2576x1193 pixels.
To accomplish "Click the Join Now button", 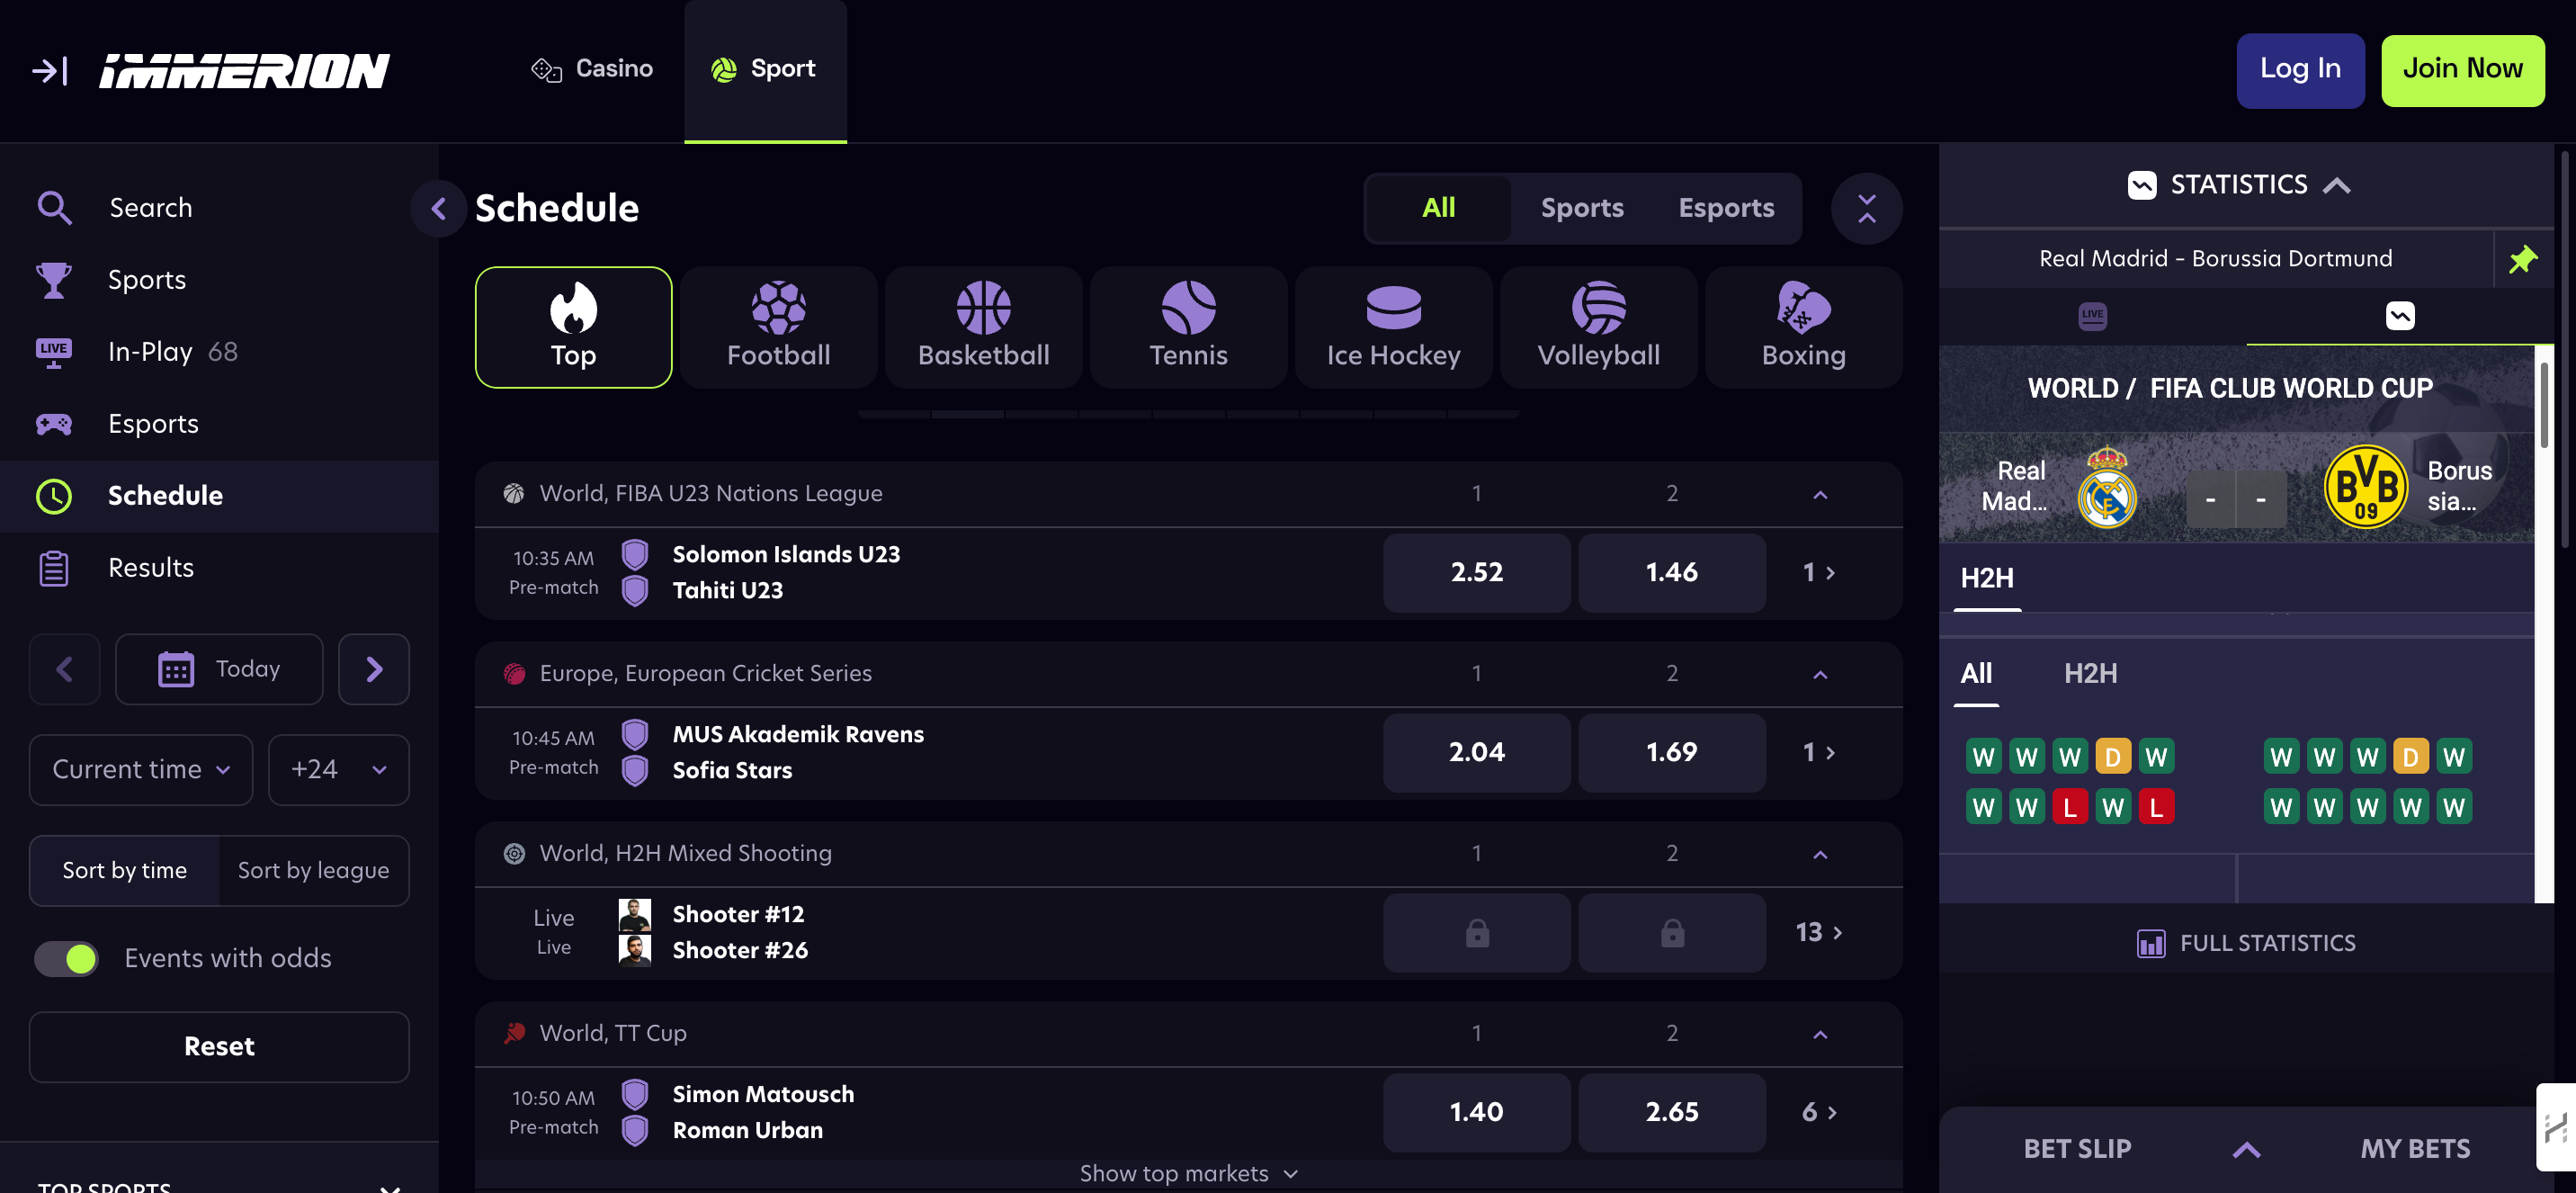I will point(2462,70).
